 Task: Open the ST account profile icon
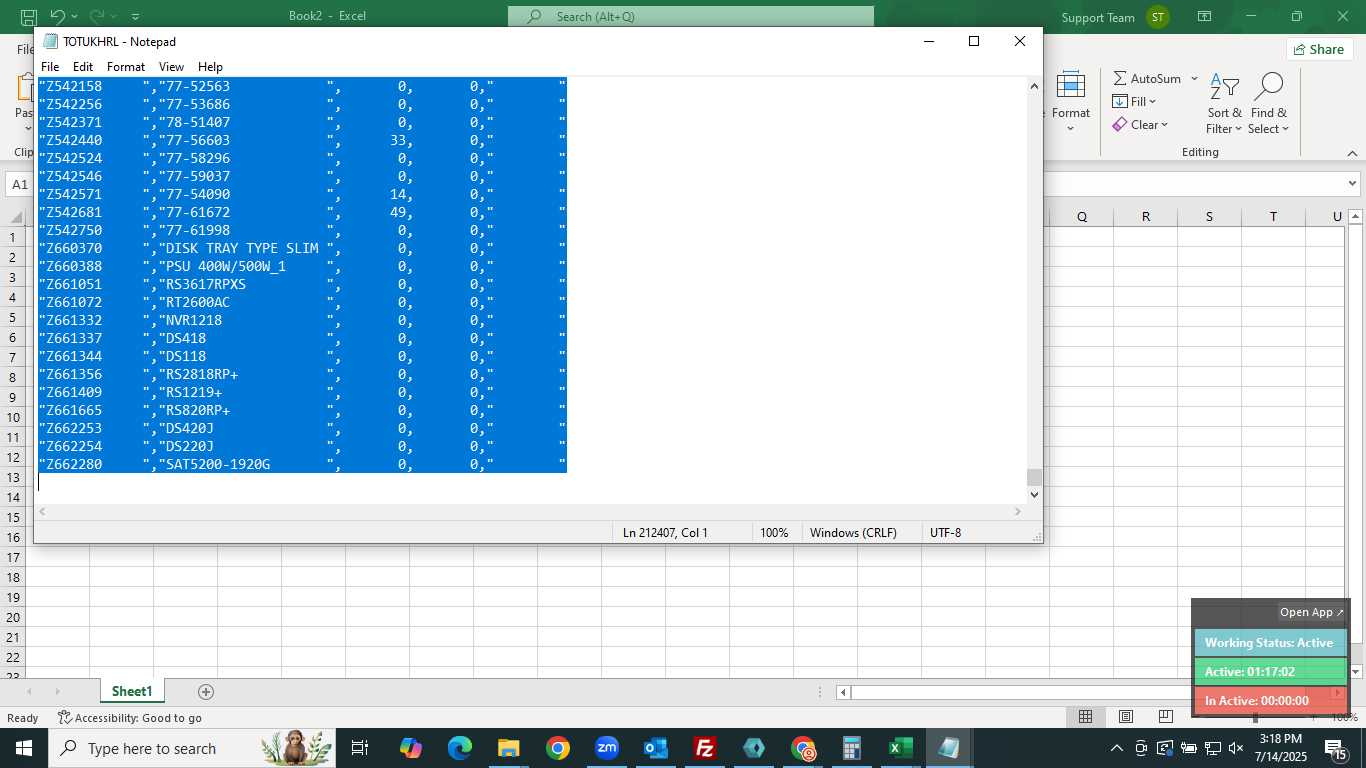coord(1158,17)
